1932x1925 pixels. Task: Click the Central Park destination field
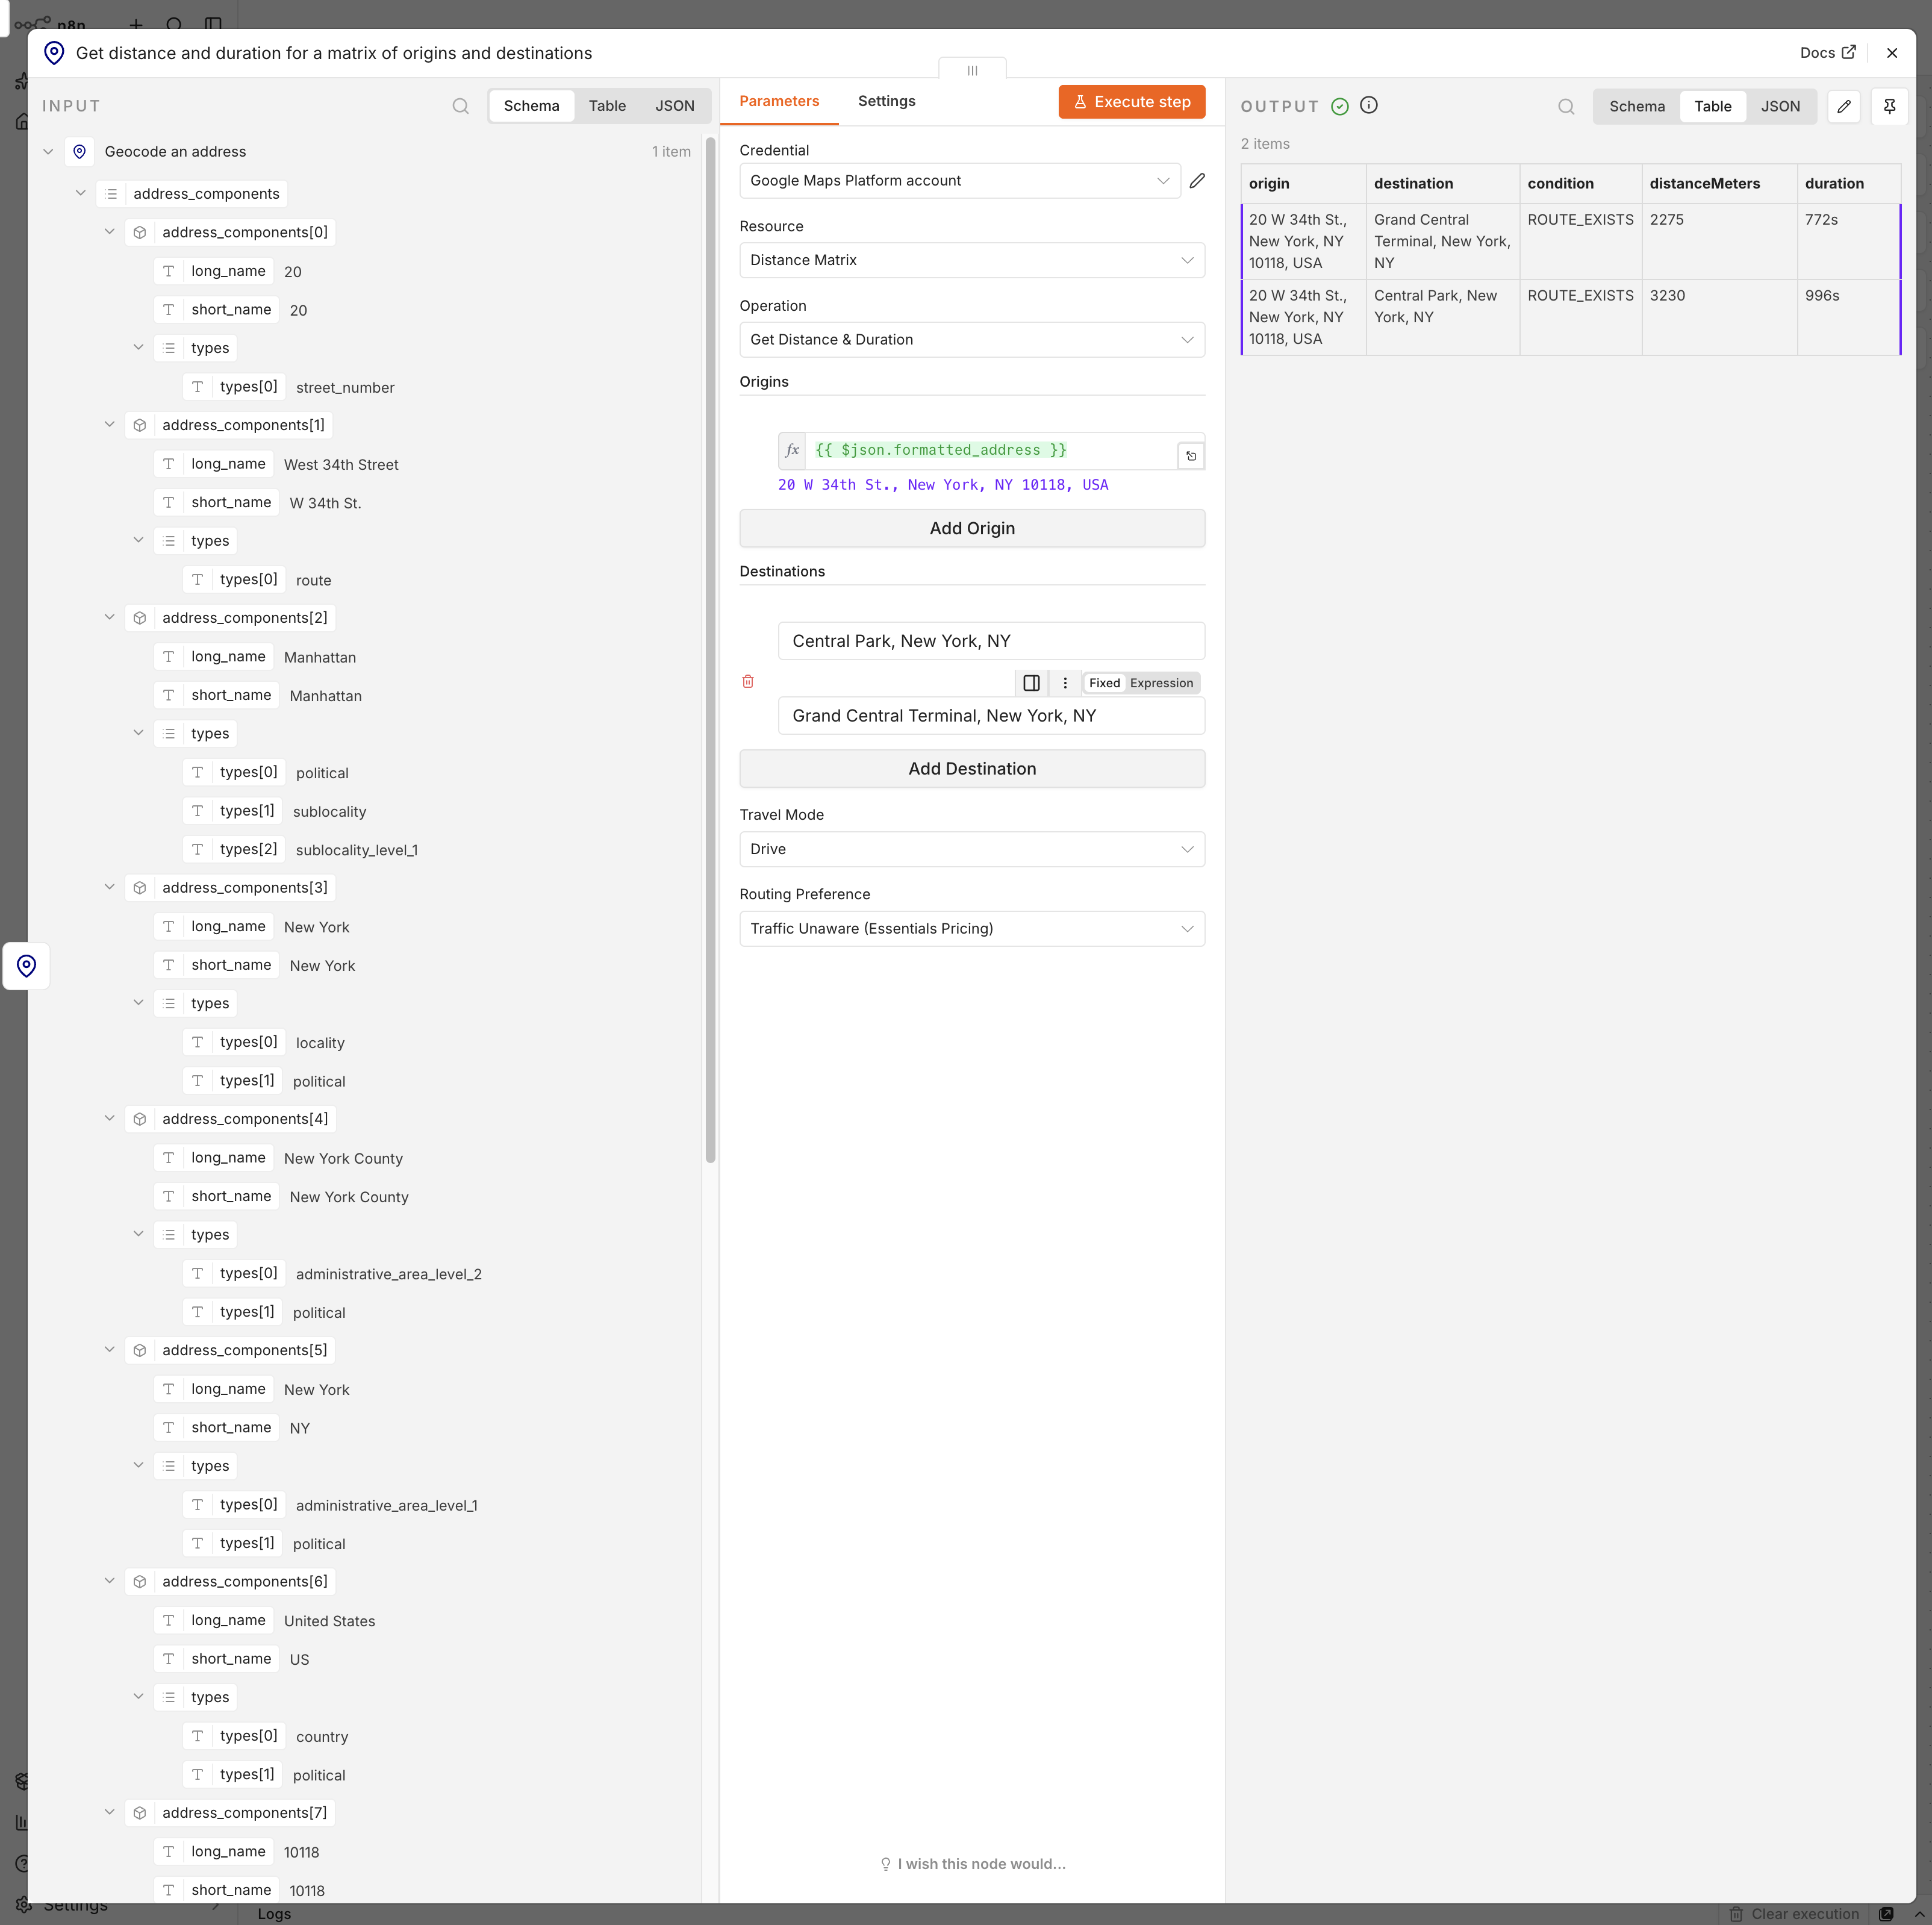click(991, 641)
